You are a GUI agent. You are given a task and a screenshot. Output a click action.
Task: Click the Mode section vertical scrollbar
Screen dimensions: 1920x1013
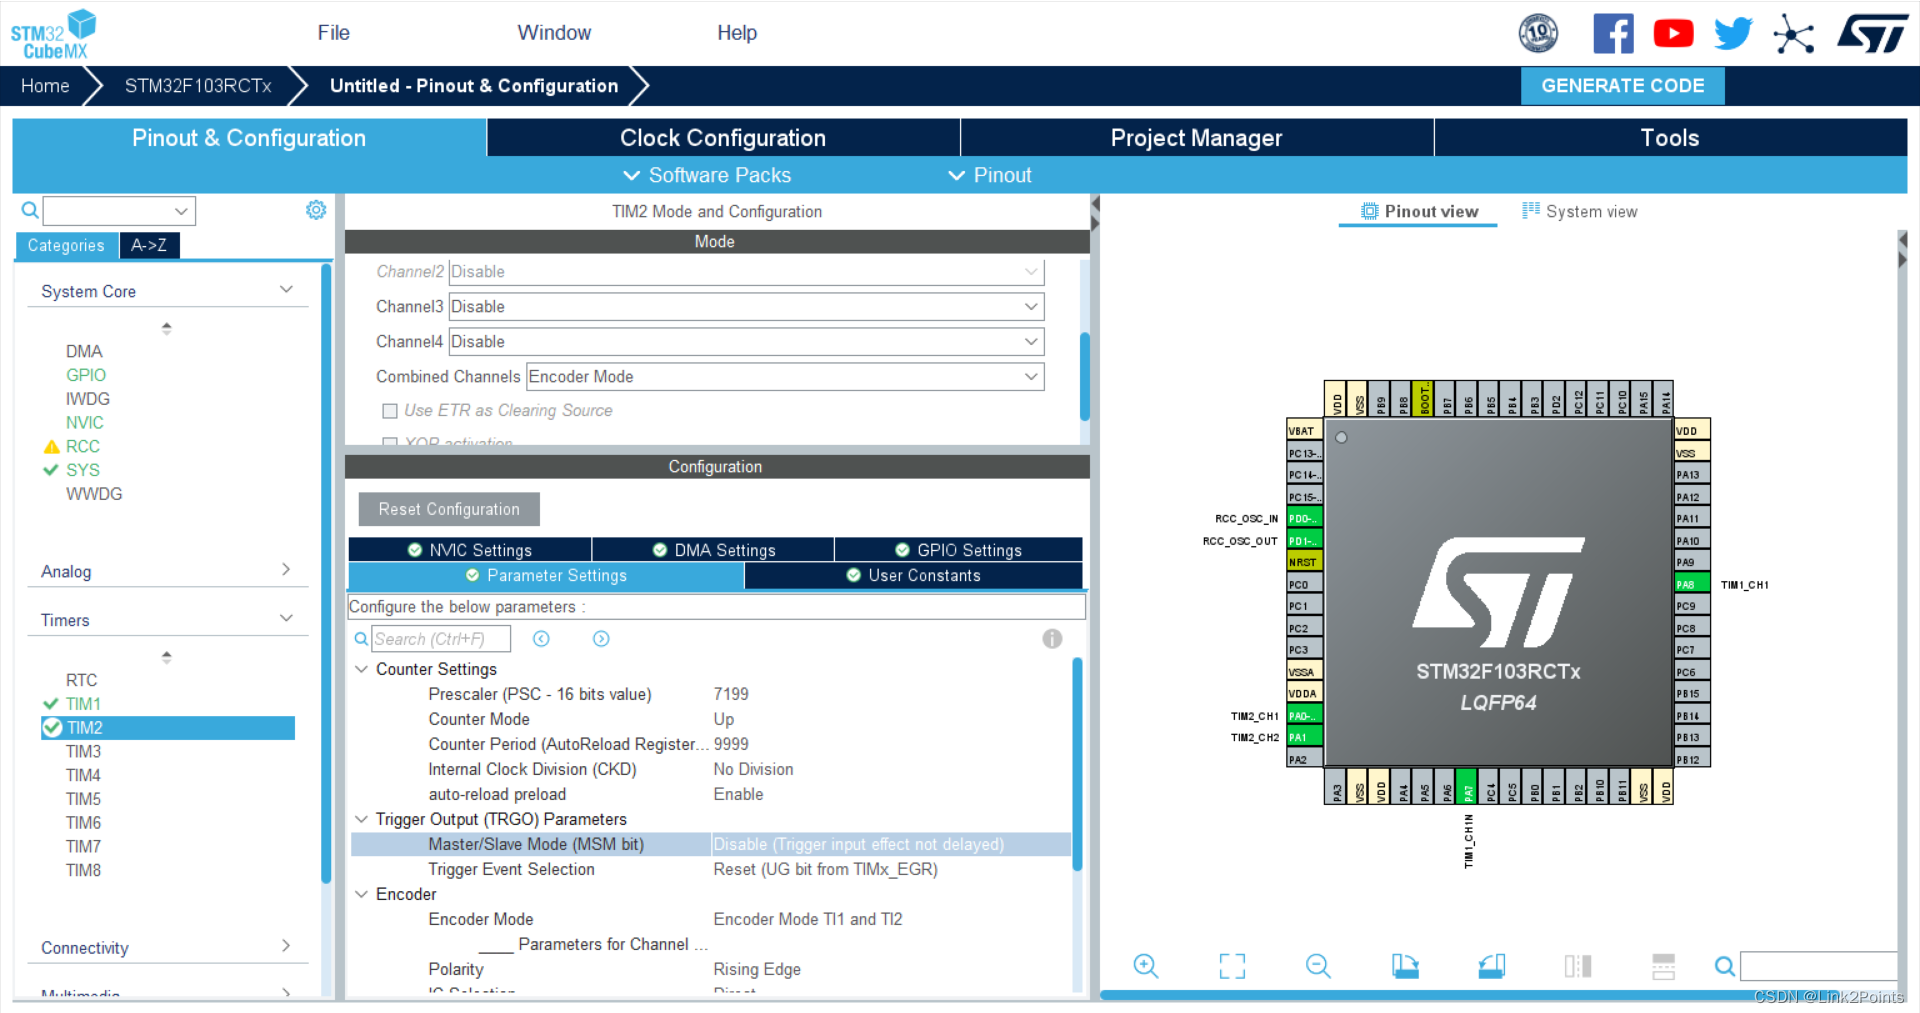click(x=1085, y=375)
